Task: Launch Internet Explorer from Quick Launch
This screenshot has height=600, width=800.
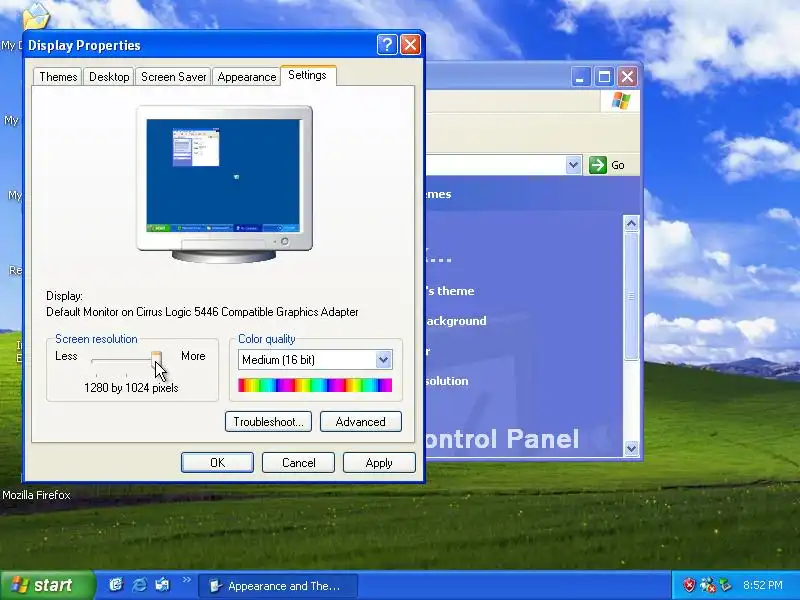Action: click(139, 585)
